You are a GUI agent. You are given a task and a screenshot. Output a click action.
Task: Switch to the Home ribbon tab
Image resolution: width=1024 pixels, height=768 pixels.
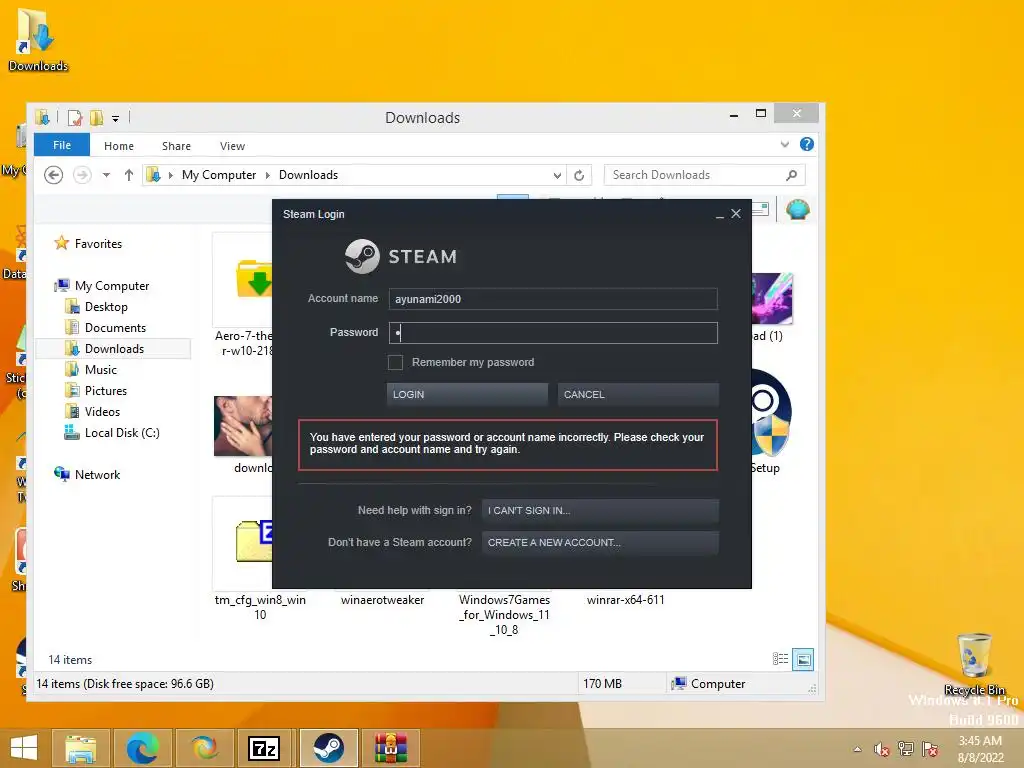tap(119, 146)
